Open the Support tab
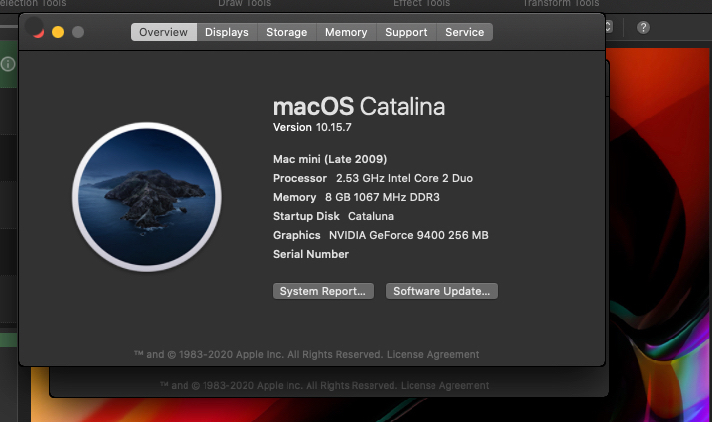The height and width of the screenshot is (422, 712). 406,32
